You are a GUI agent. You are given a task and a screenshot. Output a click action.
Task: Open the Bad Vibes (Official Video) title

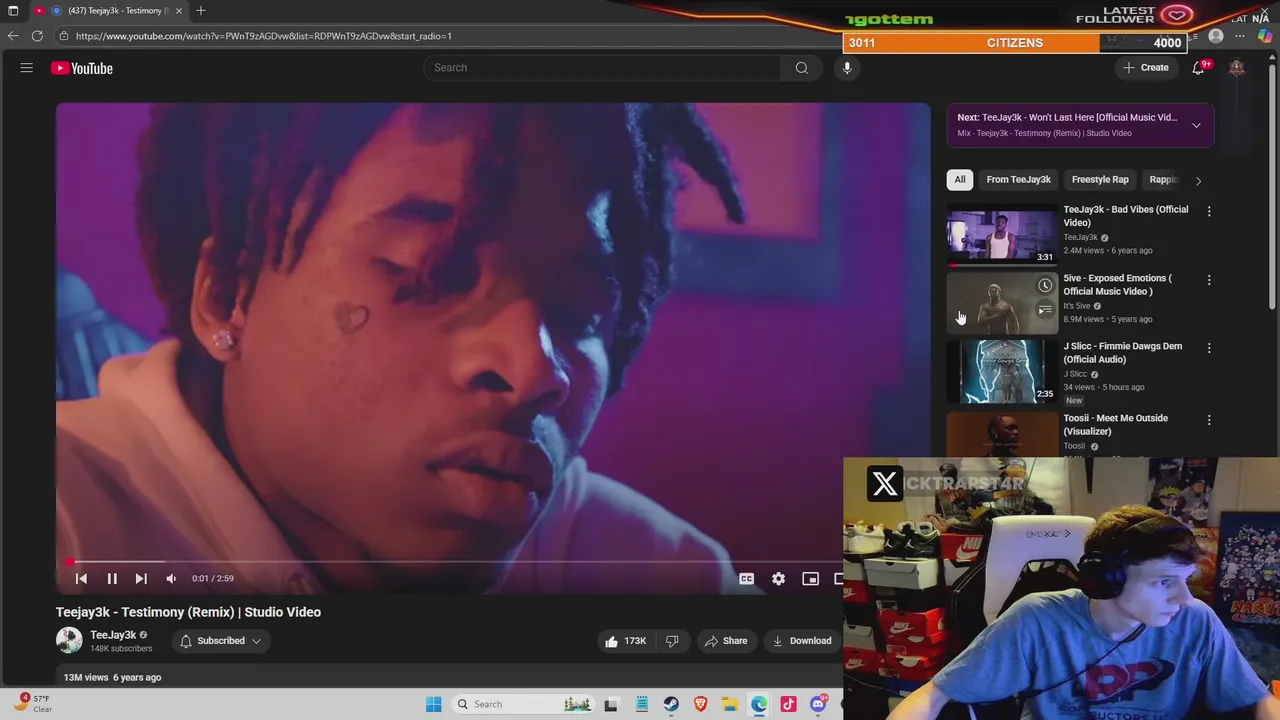pyautogui.click(x=1126, y=216)
